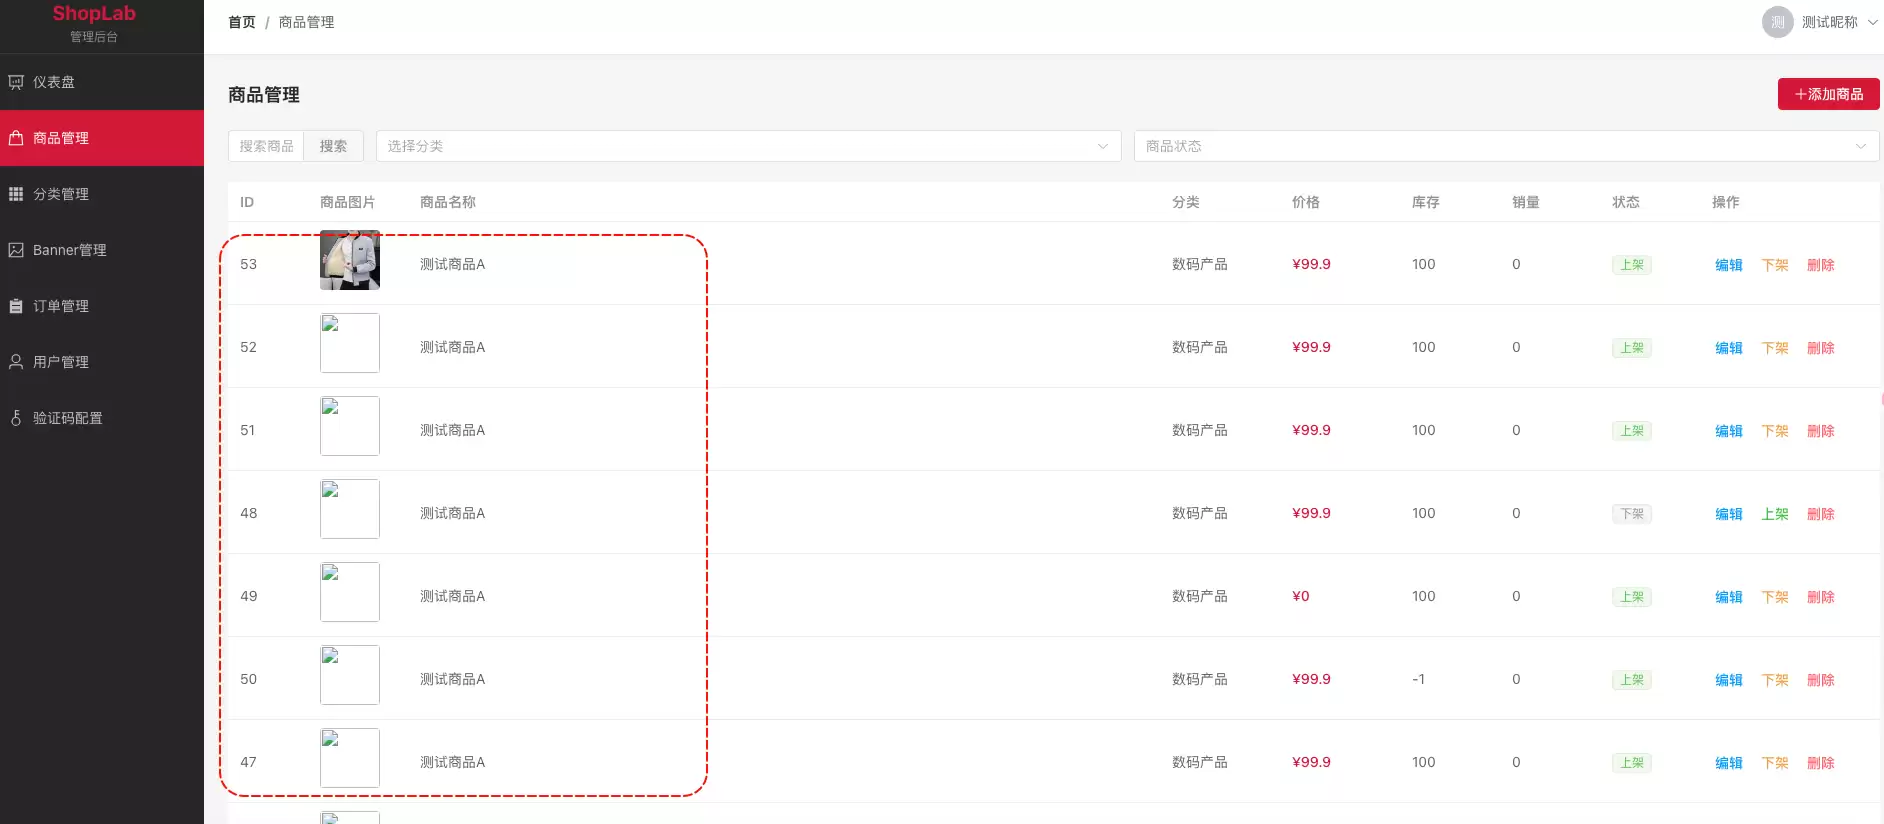Viewport: 1884px width, 824px height.
Task: Focus the 搜索商品 input field
Action: pos(266,146)
